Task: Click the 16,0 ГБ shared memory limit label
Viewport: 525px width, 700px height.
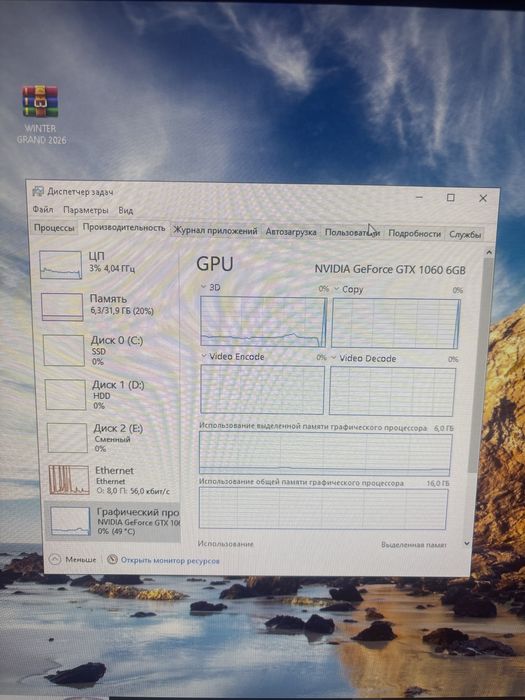Action: [438, 483]
